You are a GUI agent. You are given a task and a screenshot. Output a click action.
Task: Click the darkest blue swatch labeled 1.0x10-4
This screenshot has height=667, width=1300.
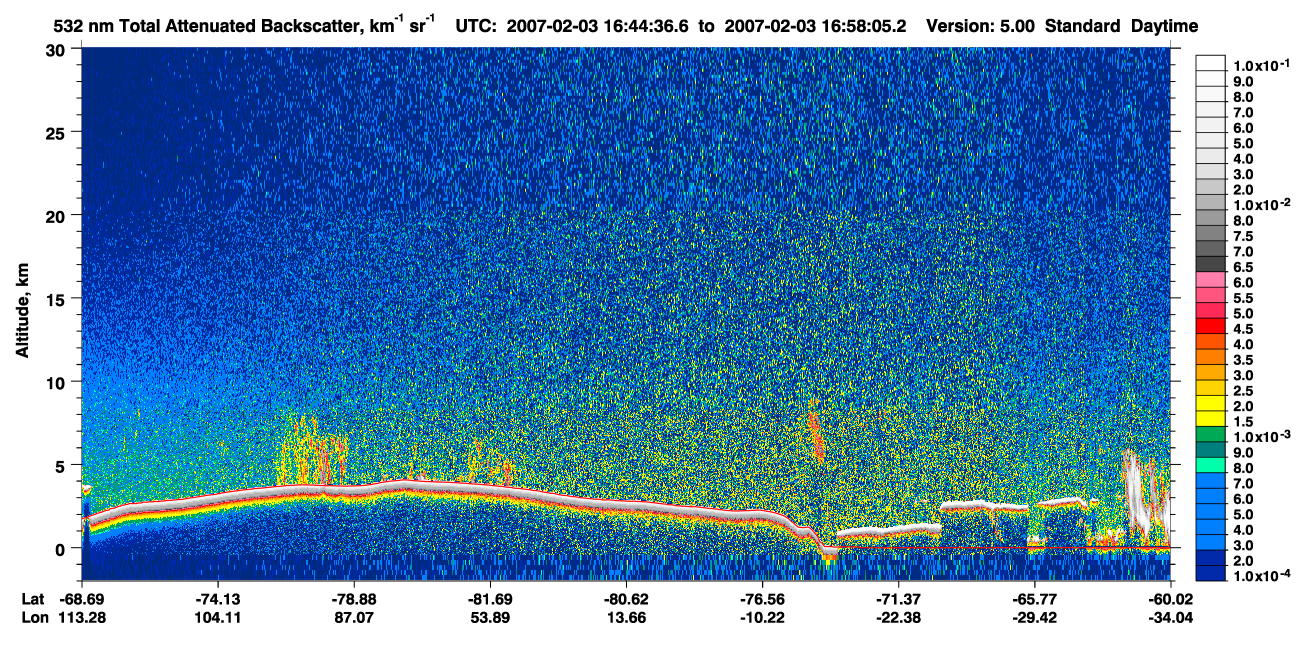tap(1210, 573)
